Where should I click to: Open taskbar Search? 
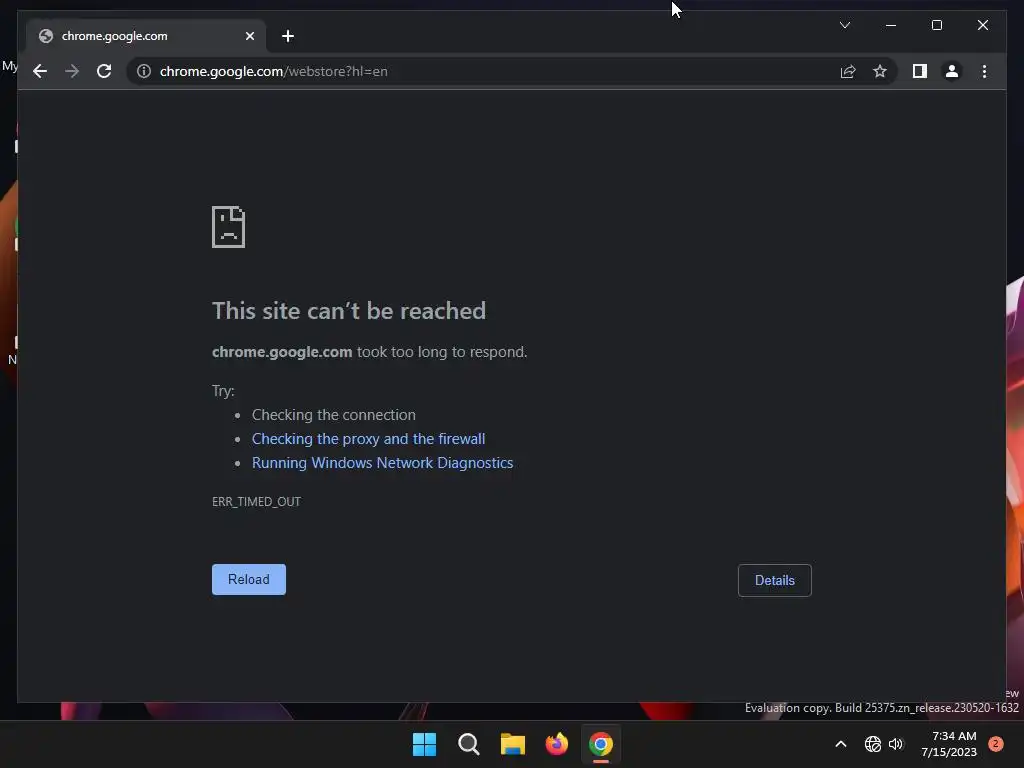[x=468, y=744]
